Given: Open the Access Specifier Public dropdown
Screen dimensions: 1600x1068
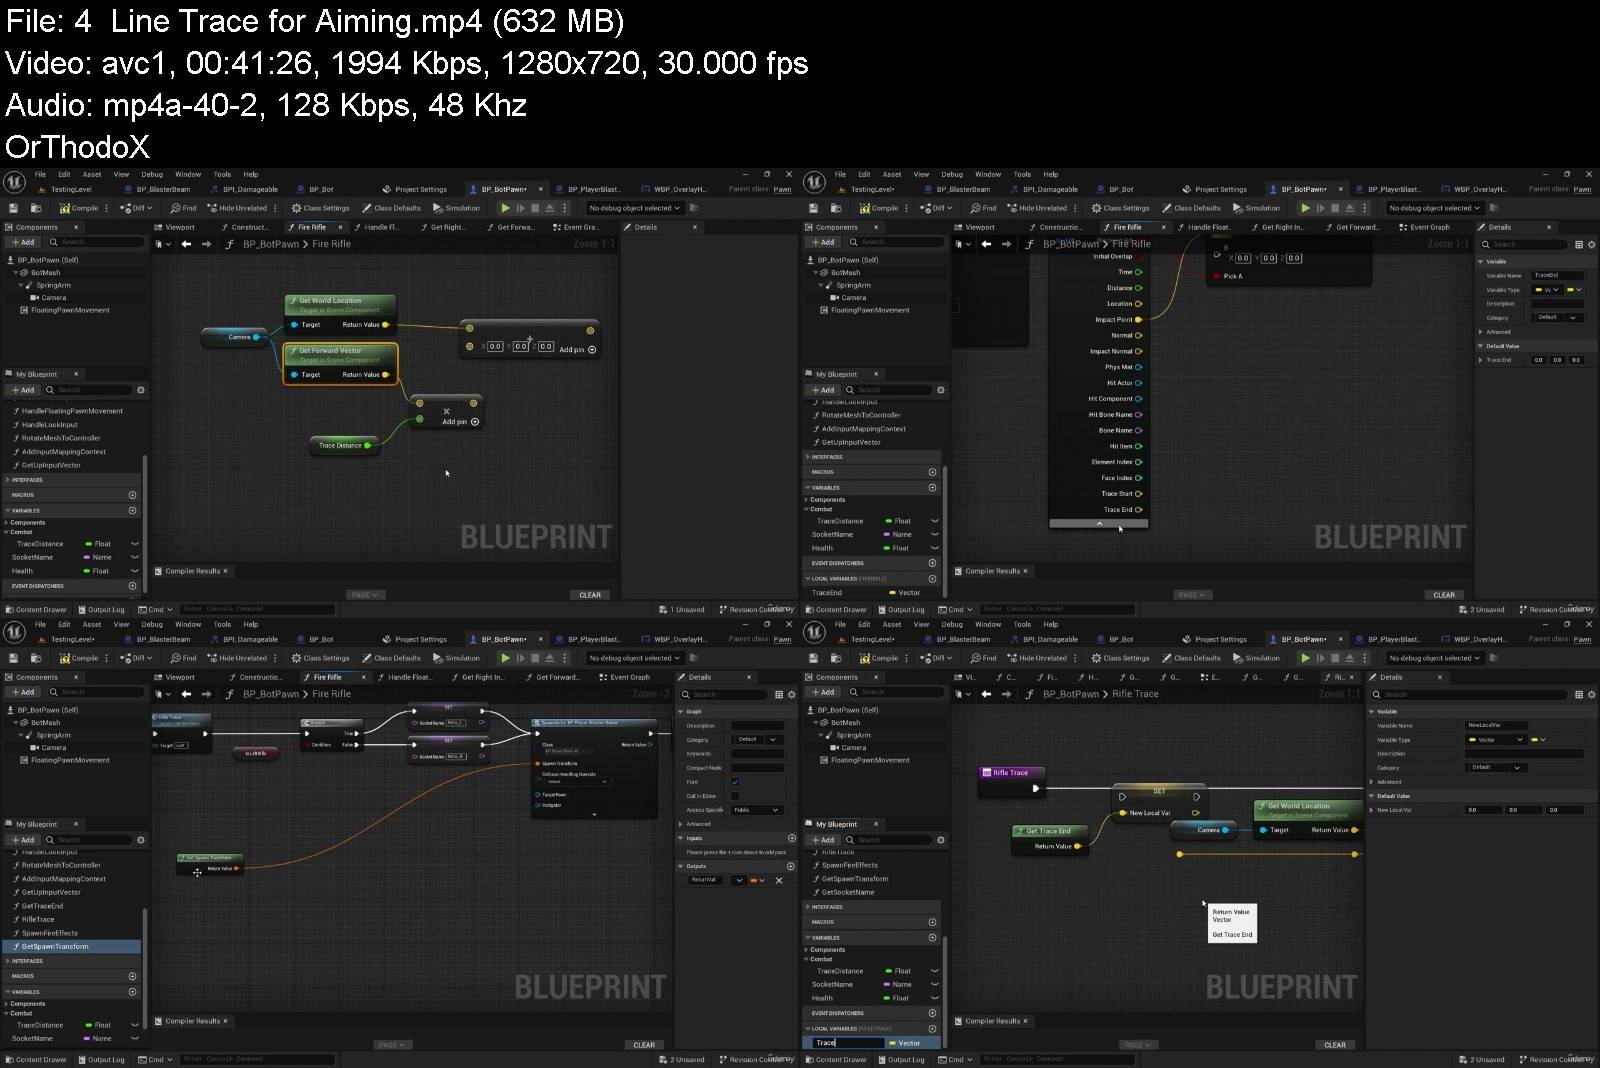Looking at the screenshot, I should 757,810.
